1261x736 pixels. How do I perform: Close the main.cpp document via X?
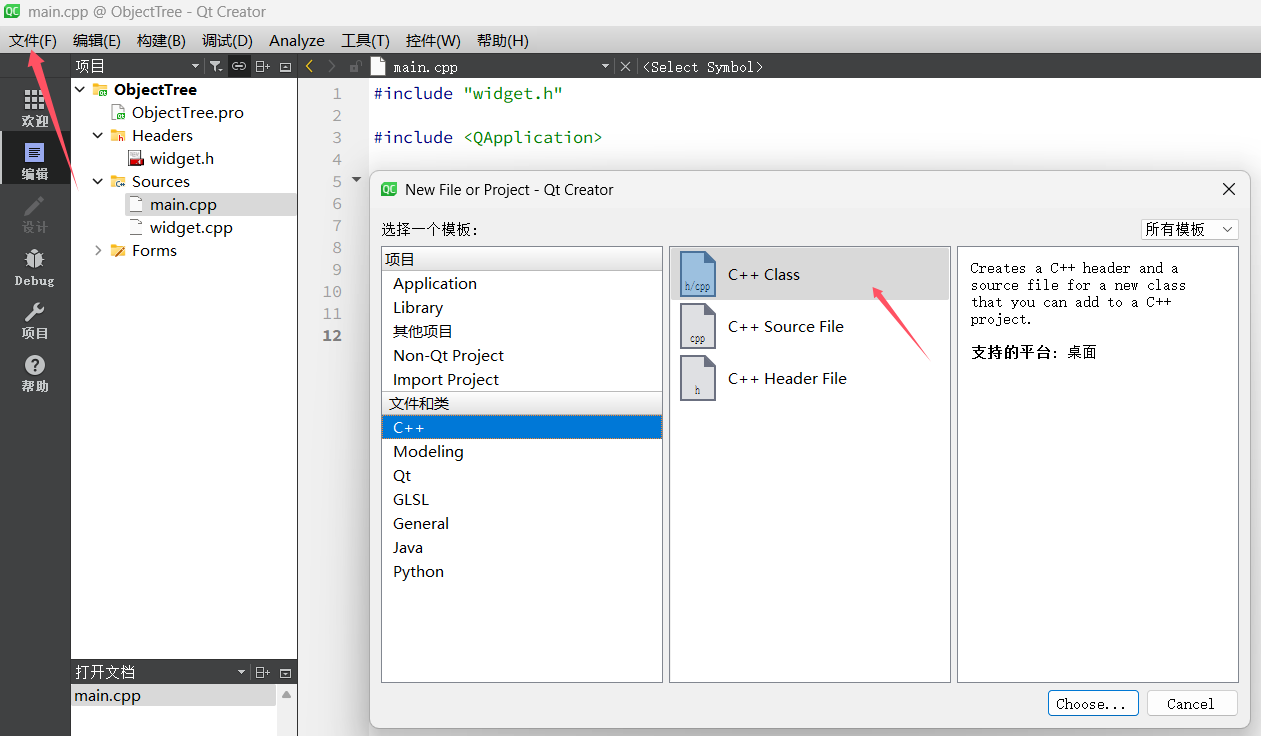click(x=625, y=66)
